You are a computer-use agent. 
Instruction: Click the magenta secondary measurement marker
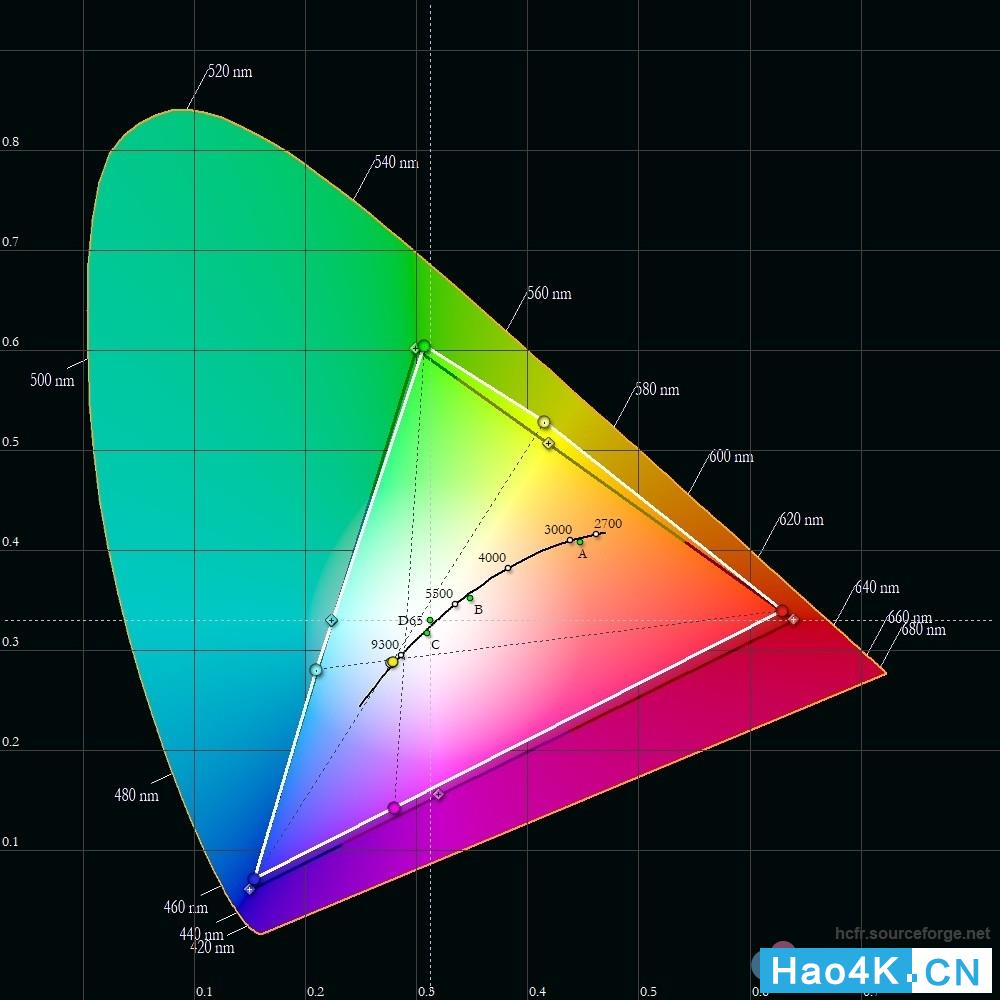coord(395,807)
